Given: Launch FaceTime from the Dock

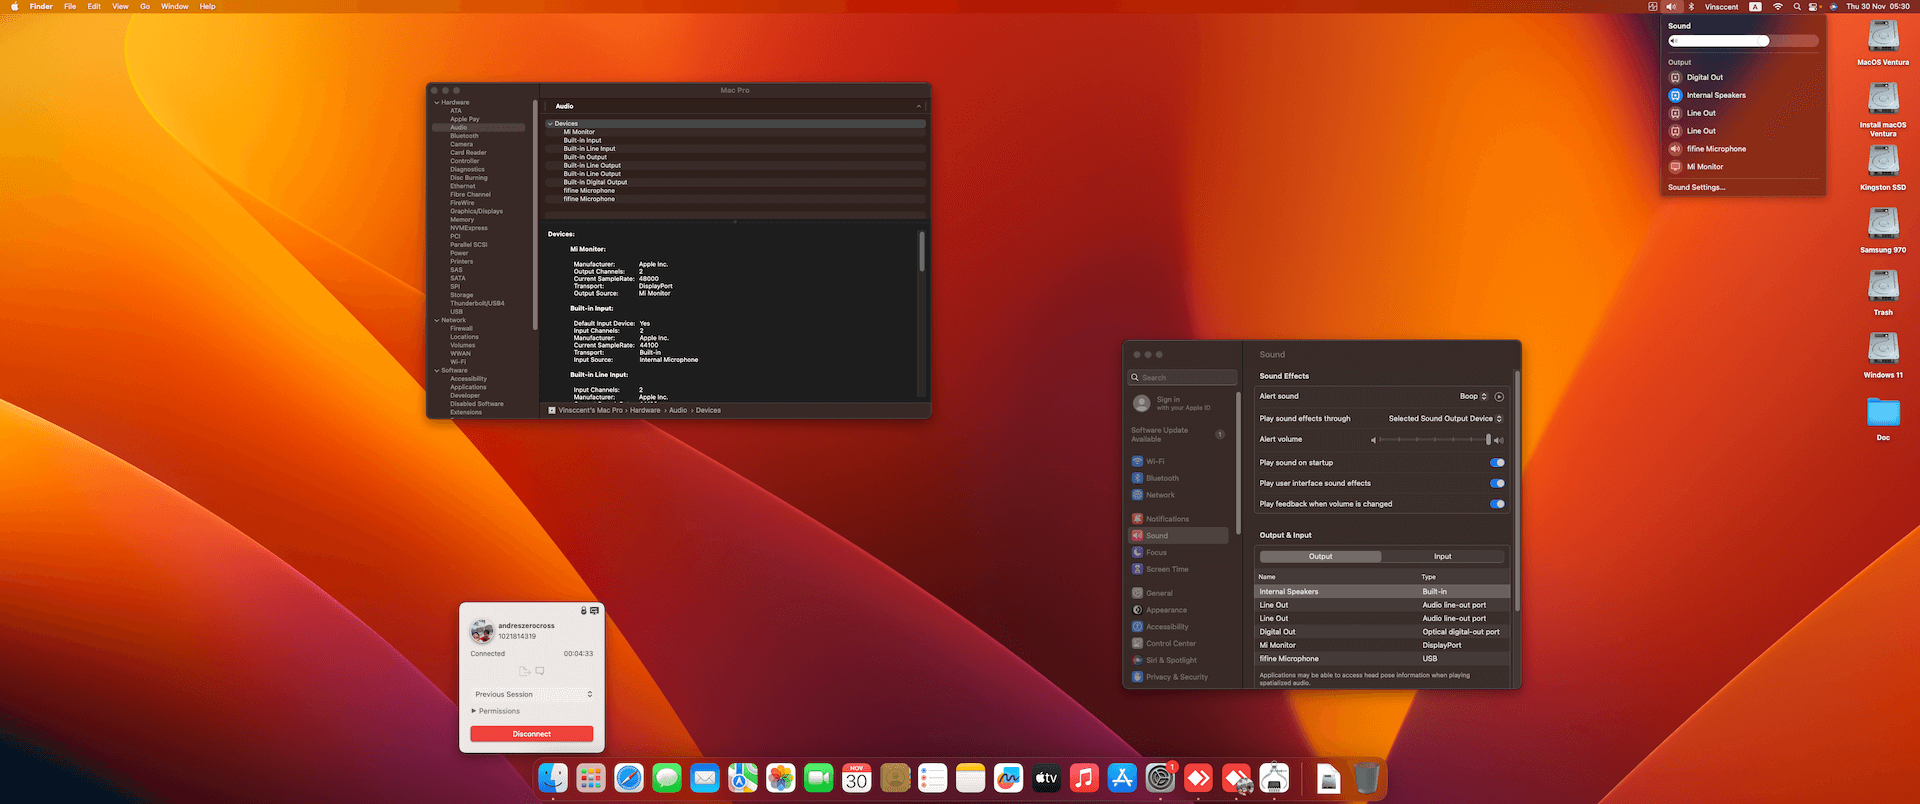Looking at the screenshot, I should click(819, 778).
